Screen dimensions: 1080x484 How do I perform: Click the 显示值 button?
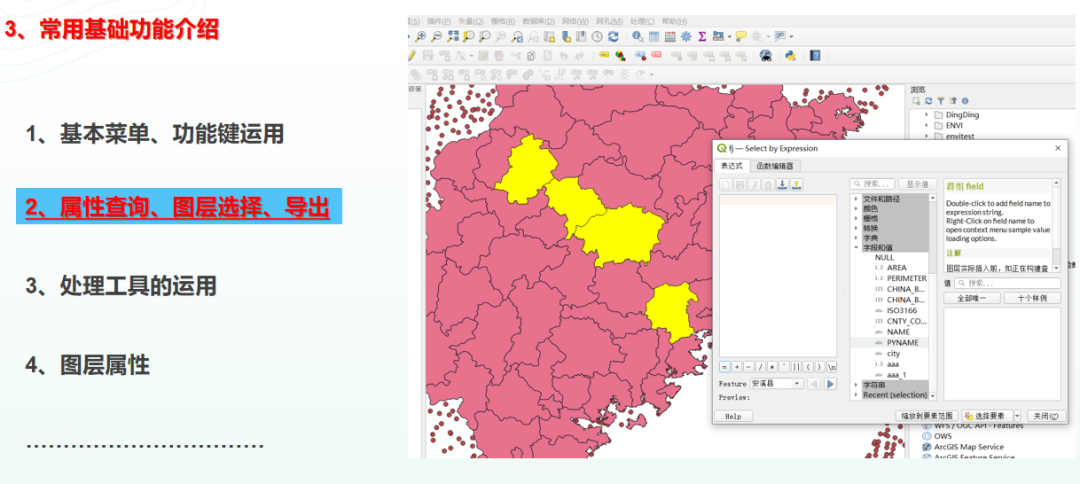coord(917,185)
